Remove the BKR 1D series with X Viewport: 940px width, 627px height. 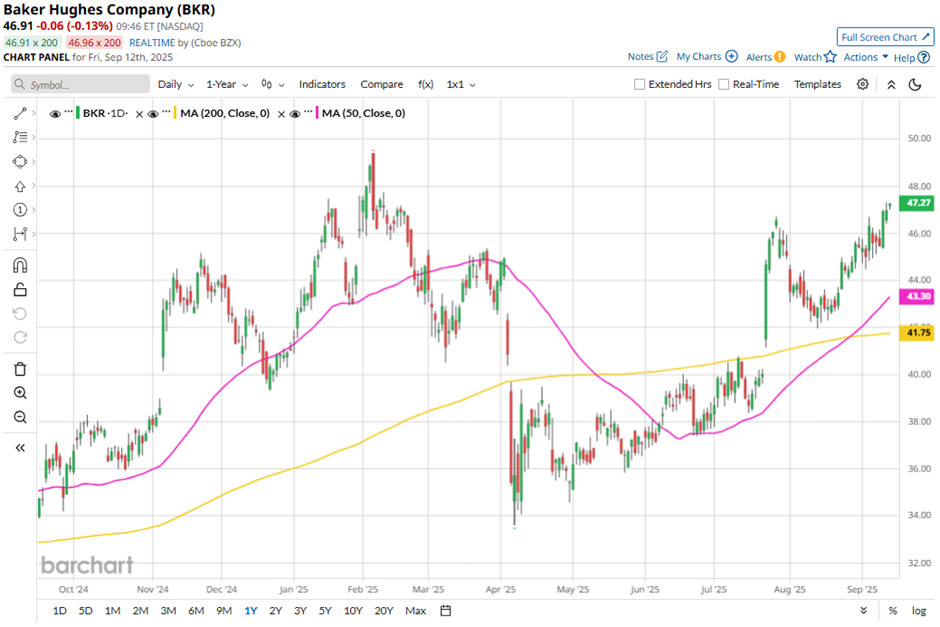click(x=139, y=114)
